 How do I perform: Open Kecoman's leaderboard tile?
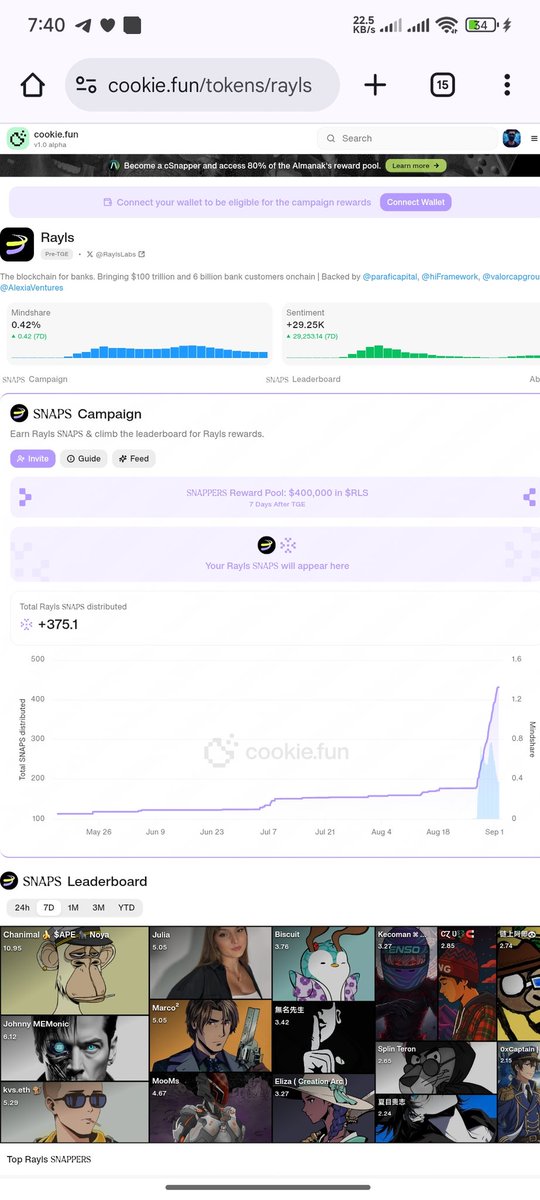pos(406,983)
